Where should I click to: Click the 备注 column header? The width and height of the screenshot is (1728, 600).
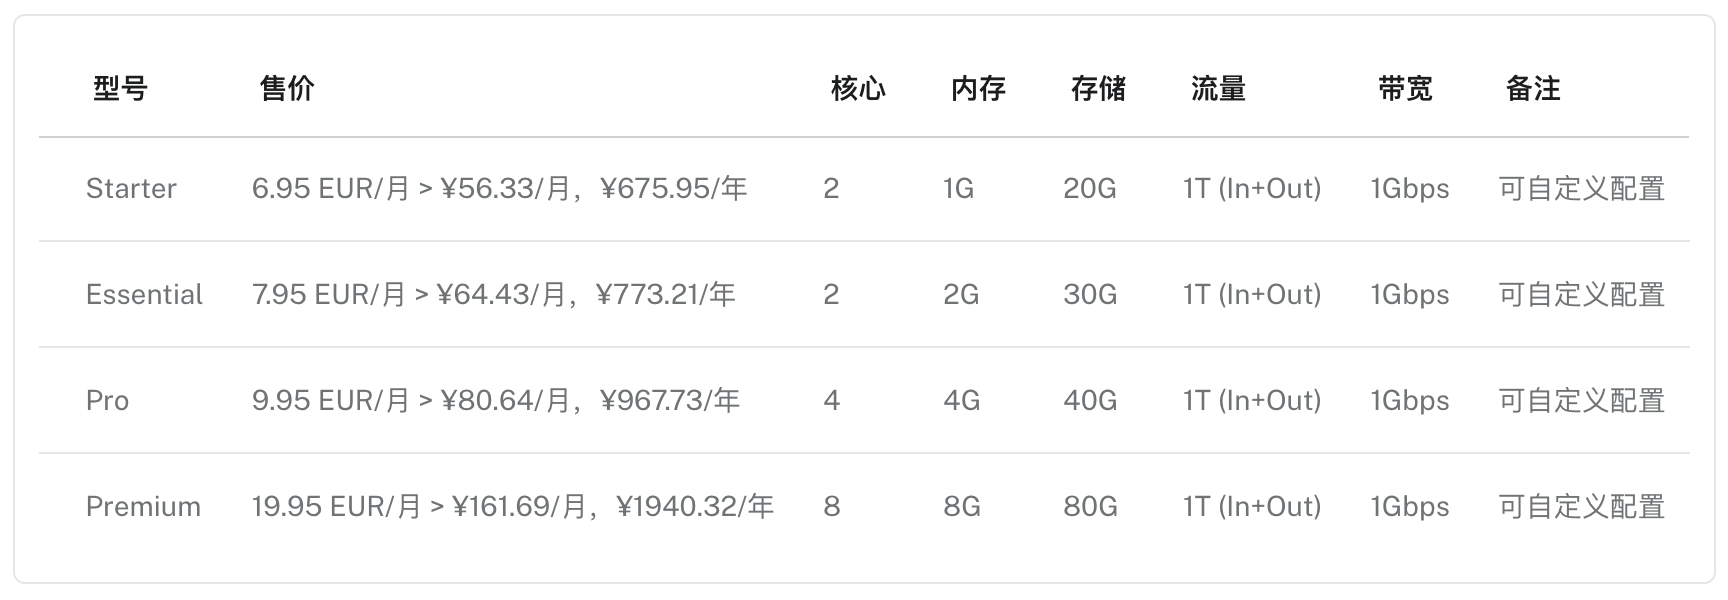(x=1533, y=89)
